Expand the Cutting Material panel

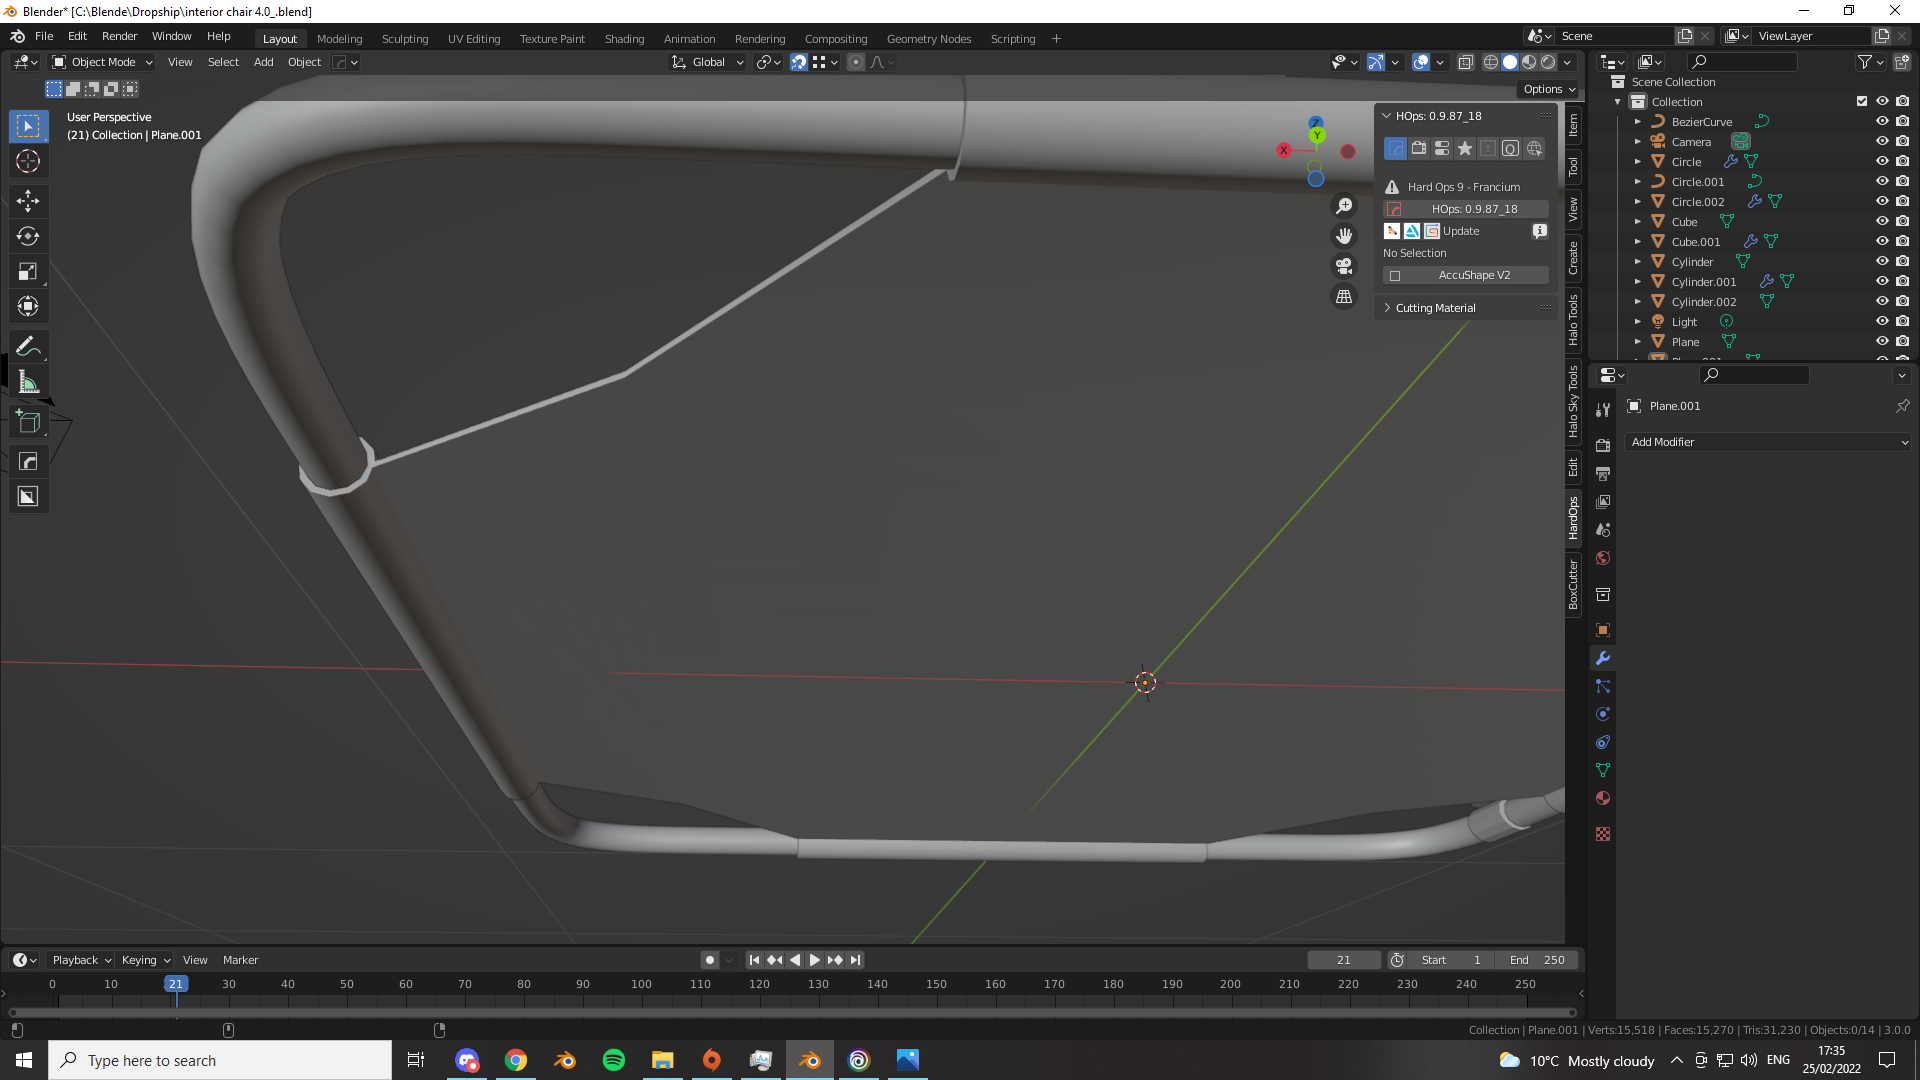pyautogui.click(x=1435, y=308)
